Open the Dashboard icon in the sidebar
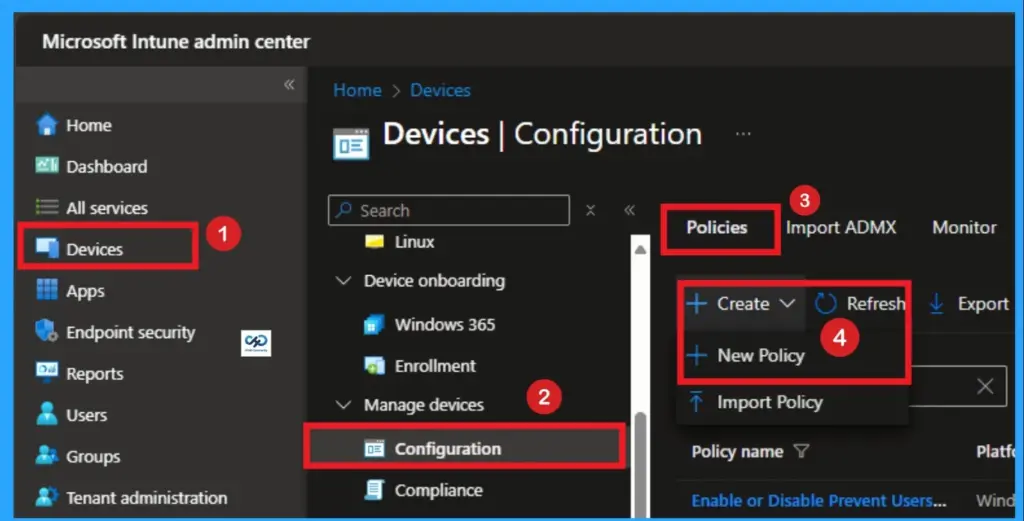Viewport: 1024px width, 521px height. (x=47, y=166)
